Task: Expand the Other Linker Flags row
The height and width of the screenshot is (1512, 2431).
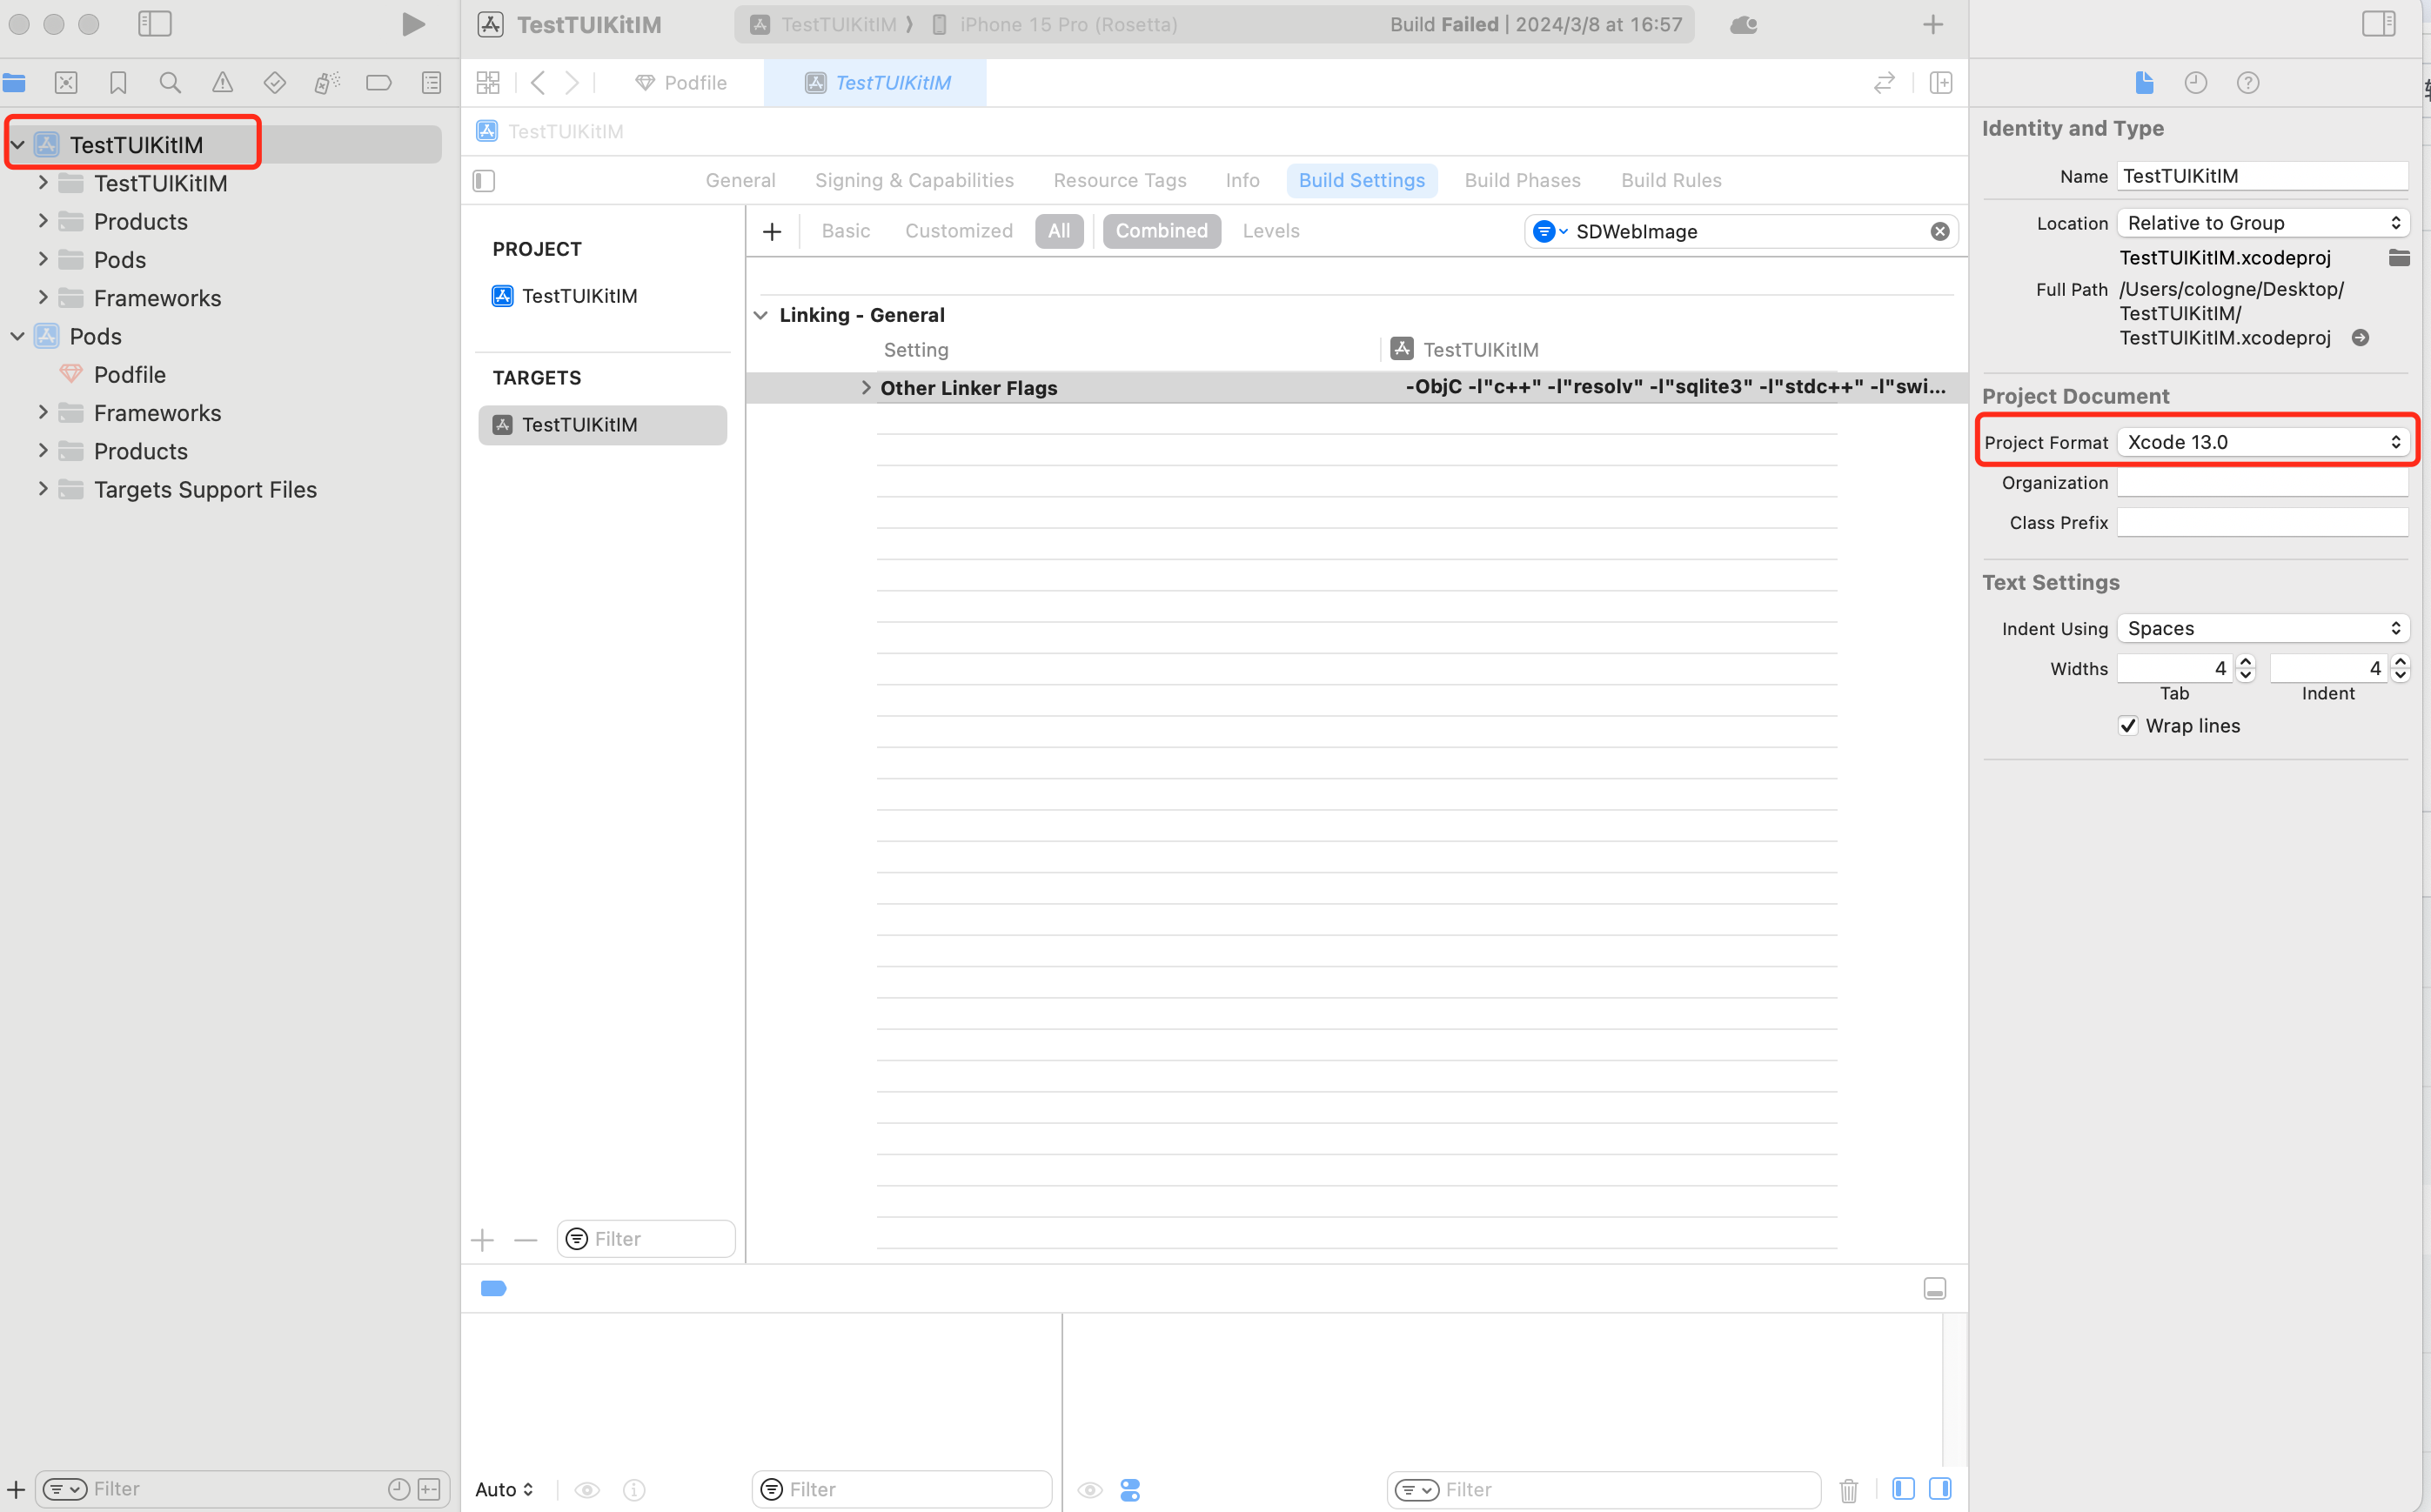Action: pyautogui.click(x=866, y=388)
